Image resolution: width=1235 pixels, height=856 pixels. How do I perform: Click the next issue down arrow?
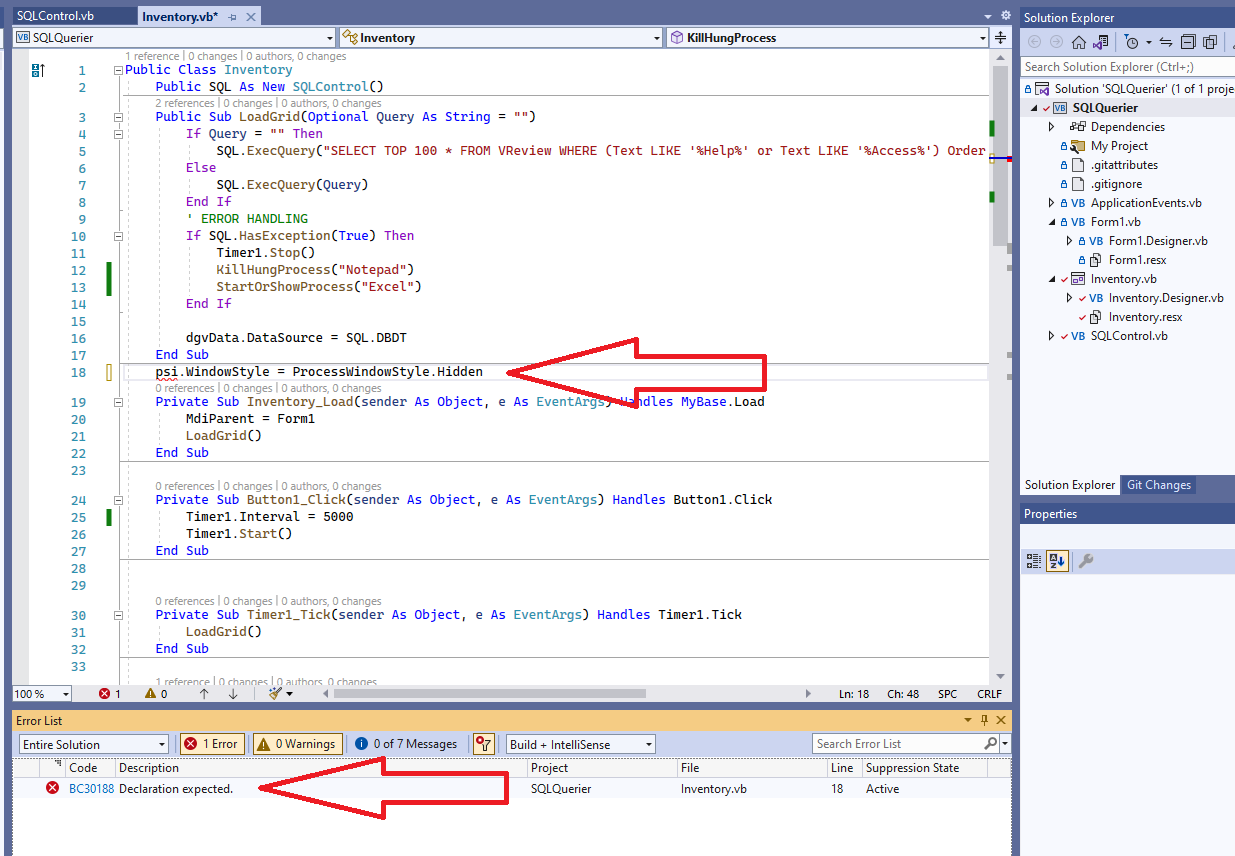233,693
